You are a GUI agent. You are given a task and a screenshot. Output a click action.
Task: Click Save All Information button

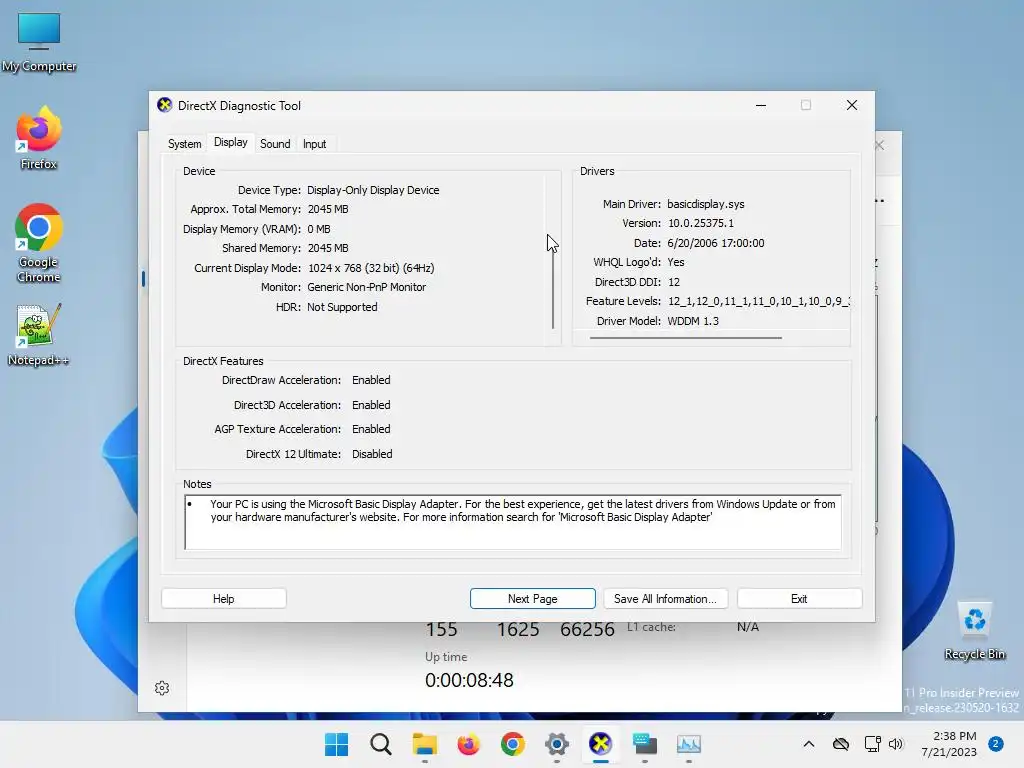click(x=665, y=599)
